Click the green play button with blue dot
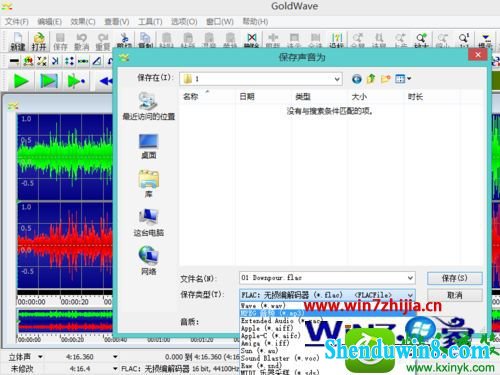Image resolution: width=500 pixels, height=375 pixels. [x=76, y=81]
